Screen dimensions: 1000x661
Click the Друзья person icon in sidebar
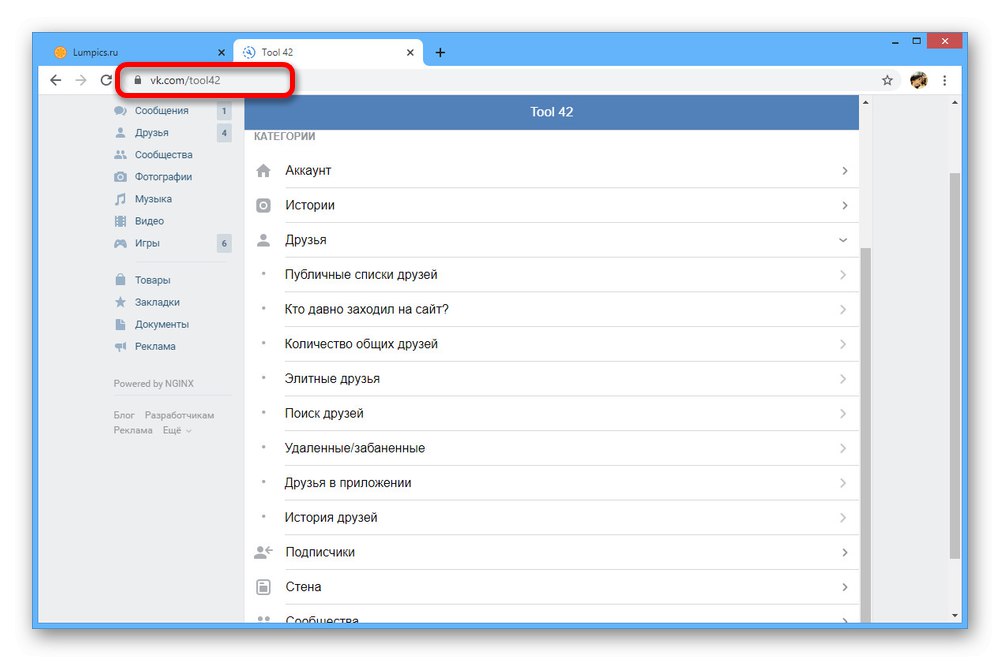tap(120, 133)
